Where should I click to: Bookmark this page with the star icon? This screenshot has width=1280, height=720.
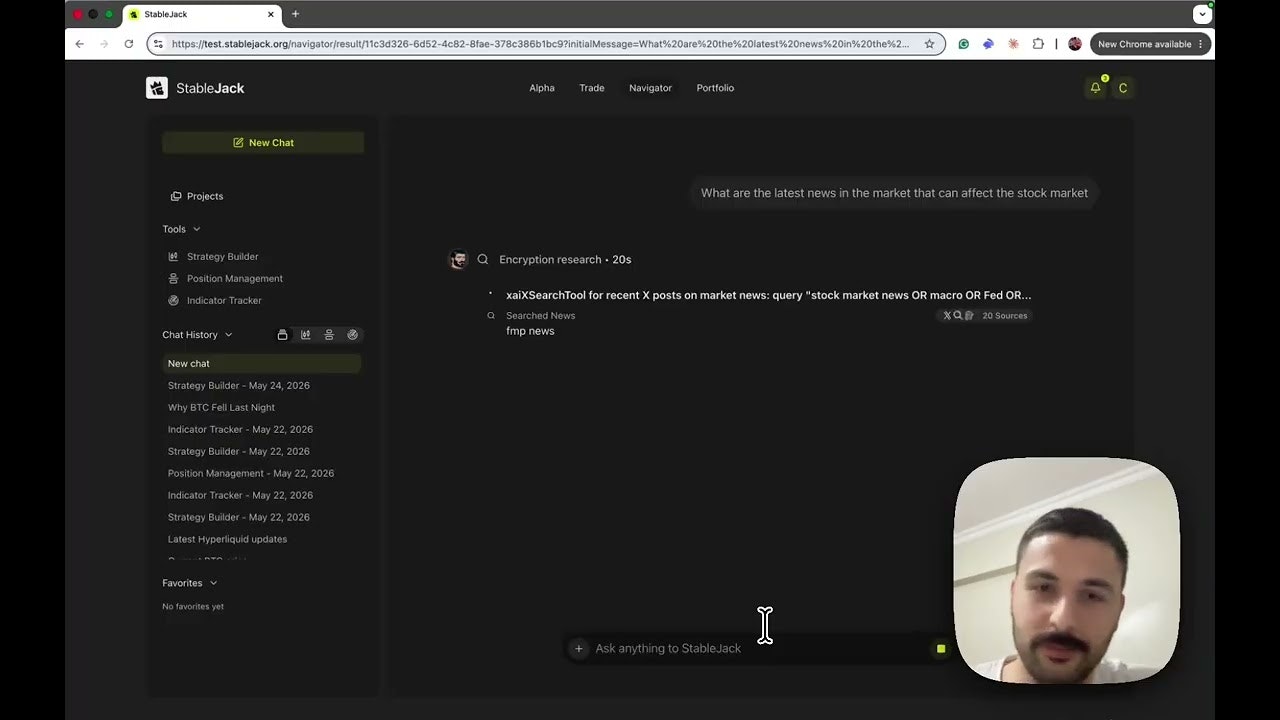(x=929, y=44)
